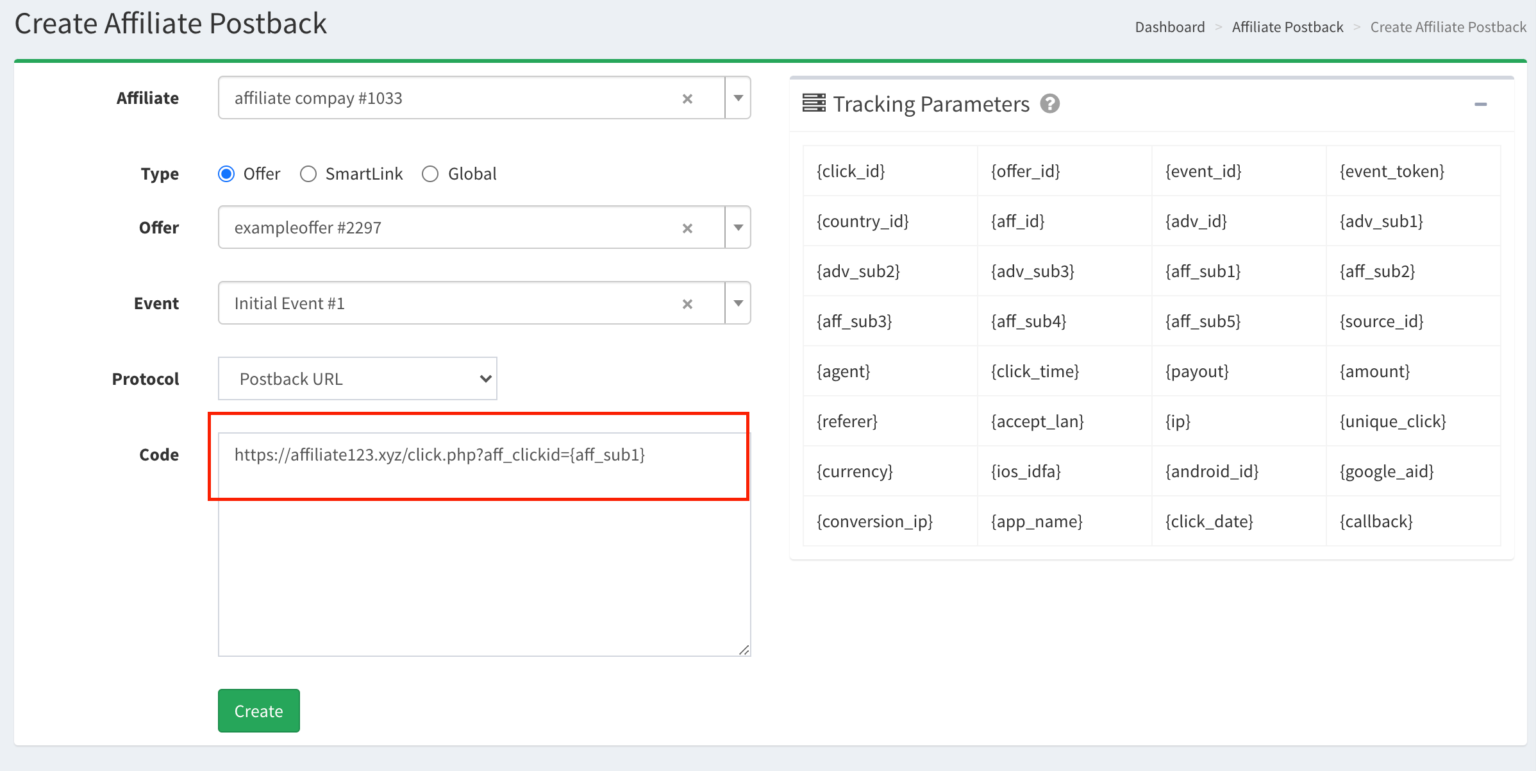Open Affiliate Postback breadcrumb link
This screenshot has height=771, width=1536.
(x=1287, y=27)
